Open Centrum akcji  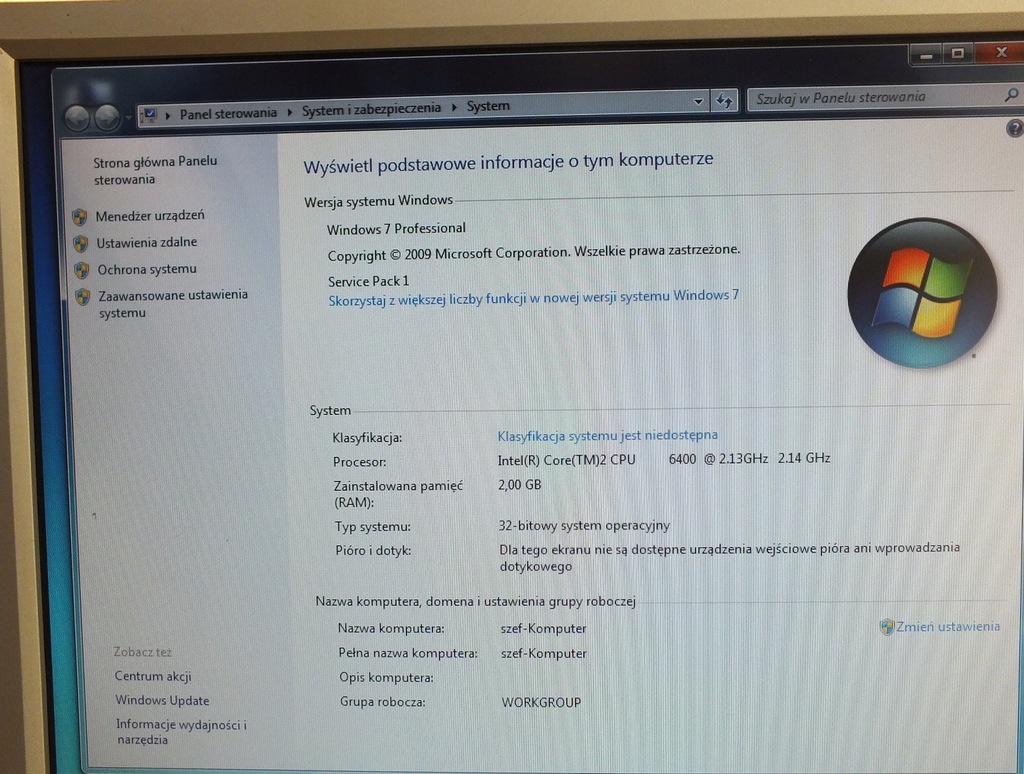[x=153, y=676]
